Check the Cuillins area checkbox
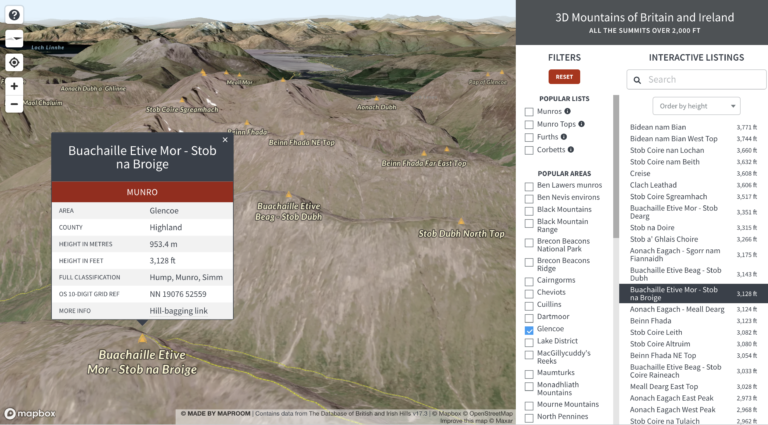Screen dimensions: 768x425 (x=529, y=306)
